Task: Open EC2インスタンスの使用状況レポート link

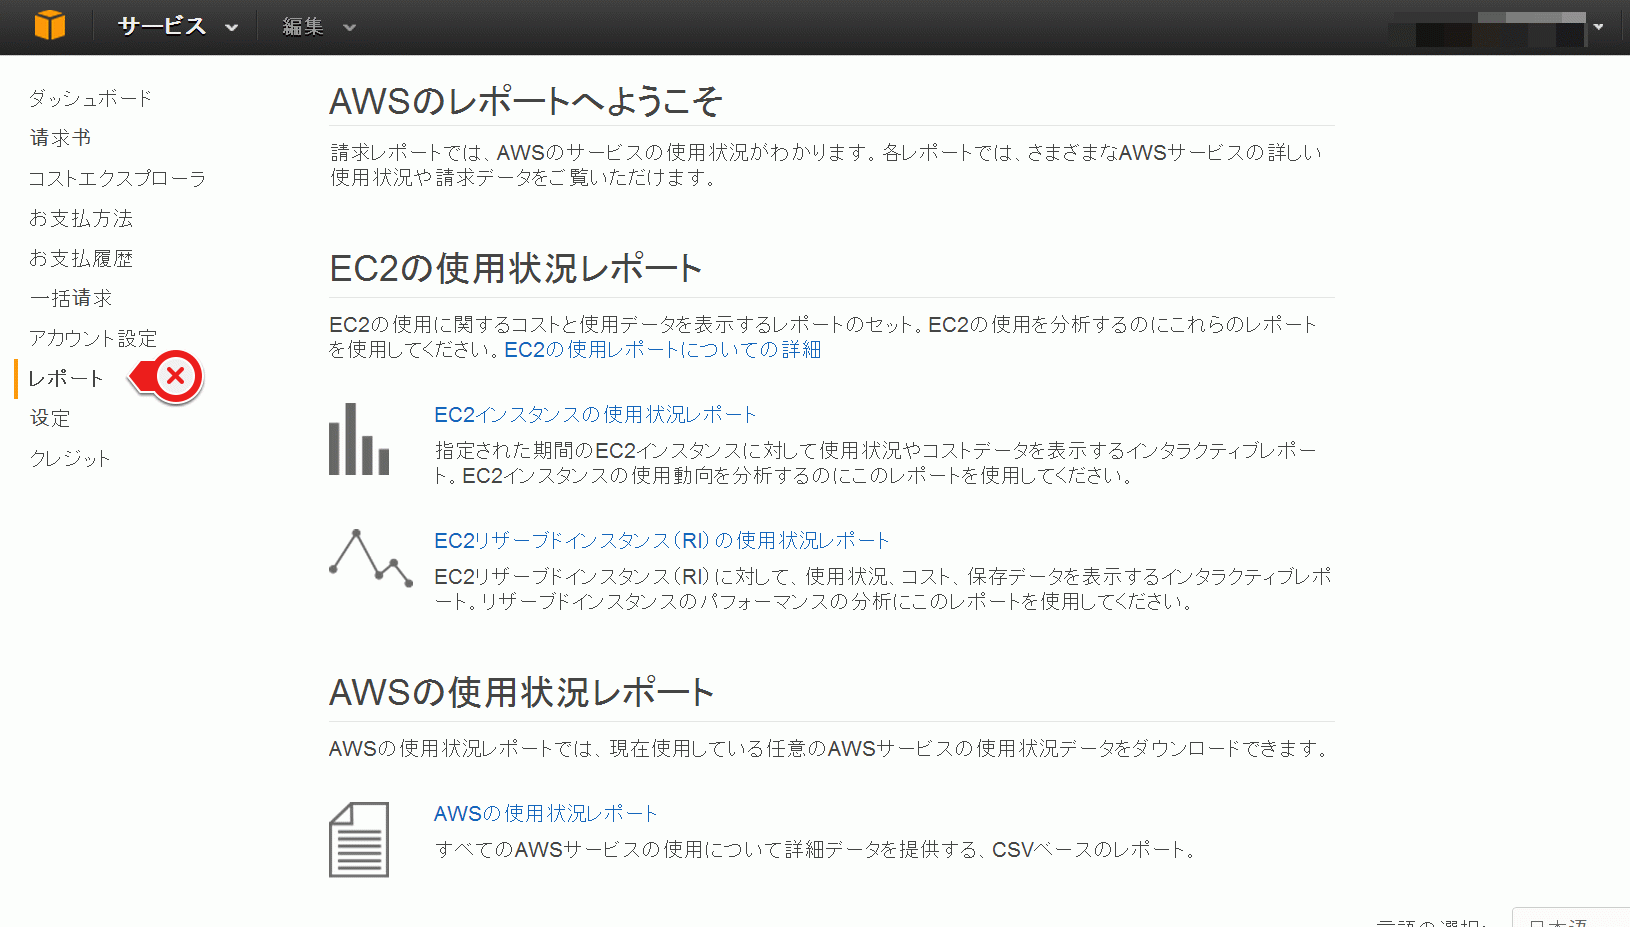Action: coord(595,414)
